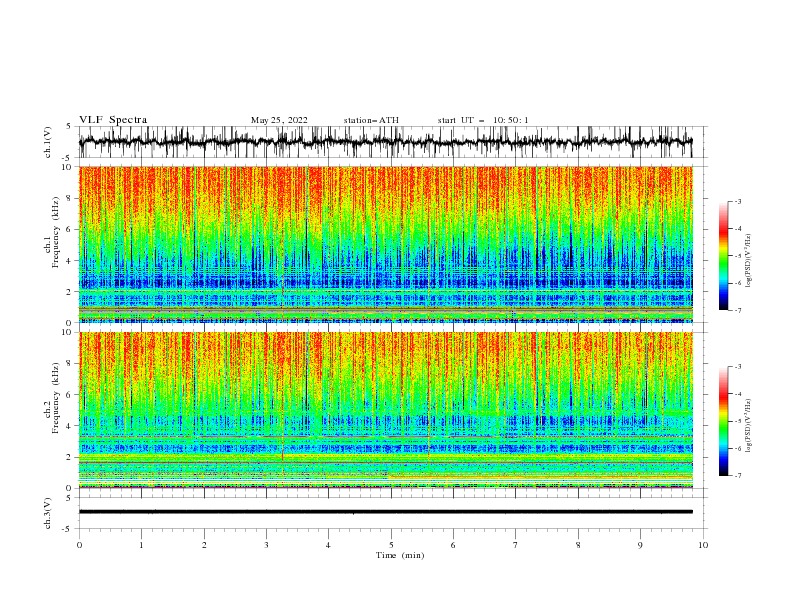
Task: Click time axis tick label "5"
Action: tap(391, 545)
